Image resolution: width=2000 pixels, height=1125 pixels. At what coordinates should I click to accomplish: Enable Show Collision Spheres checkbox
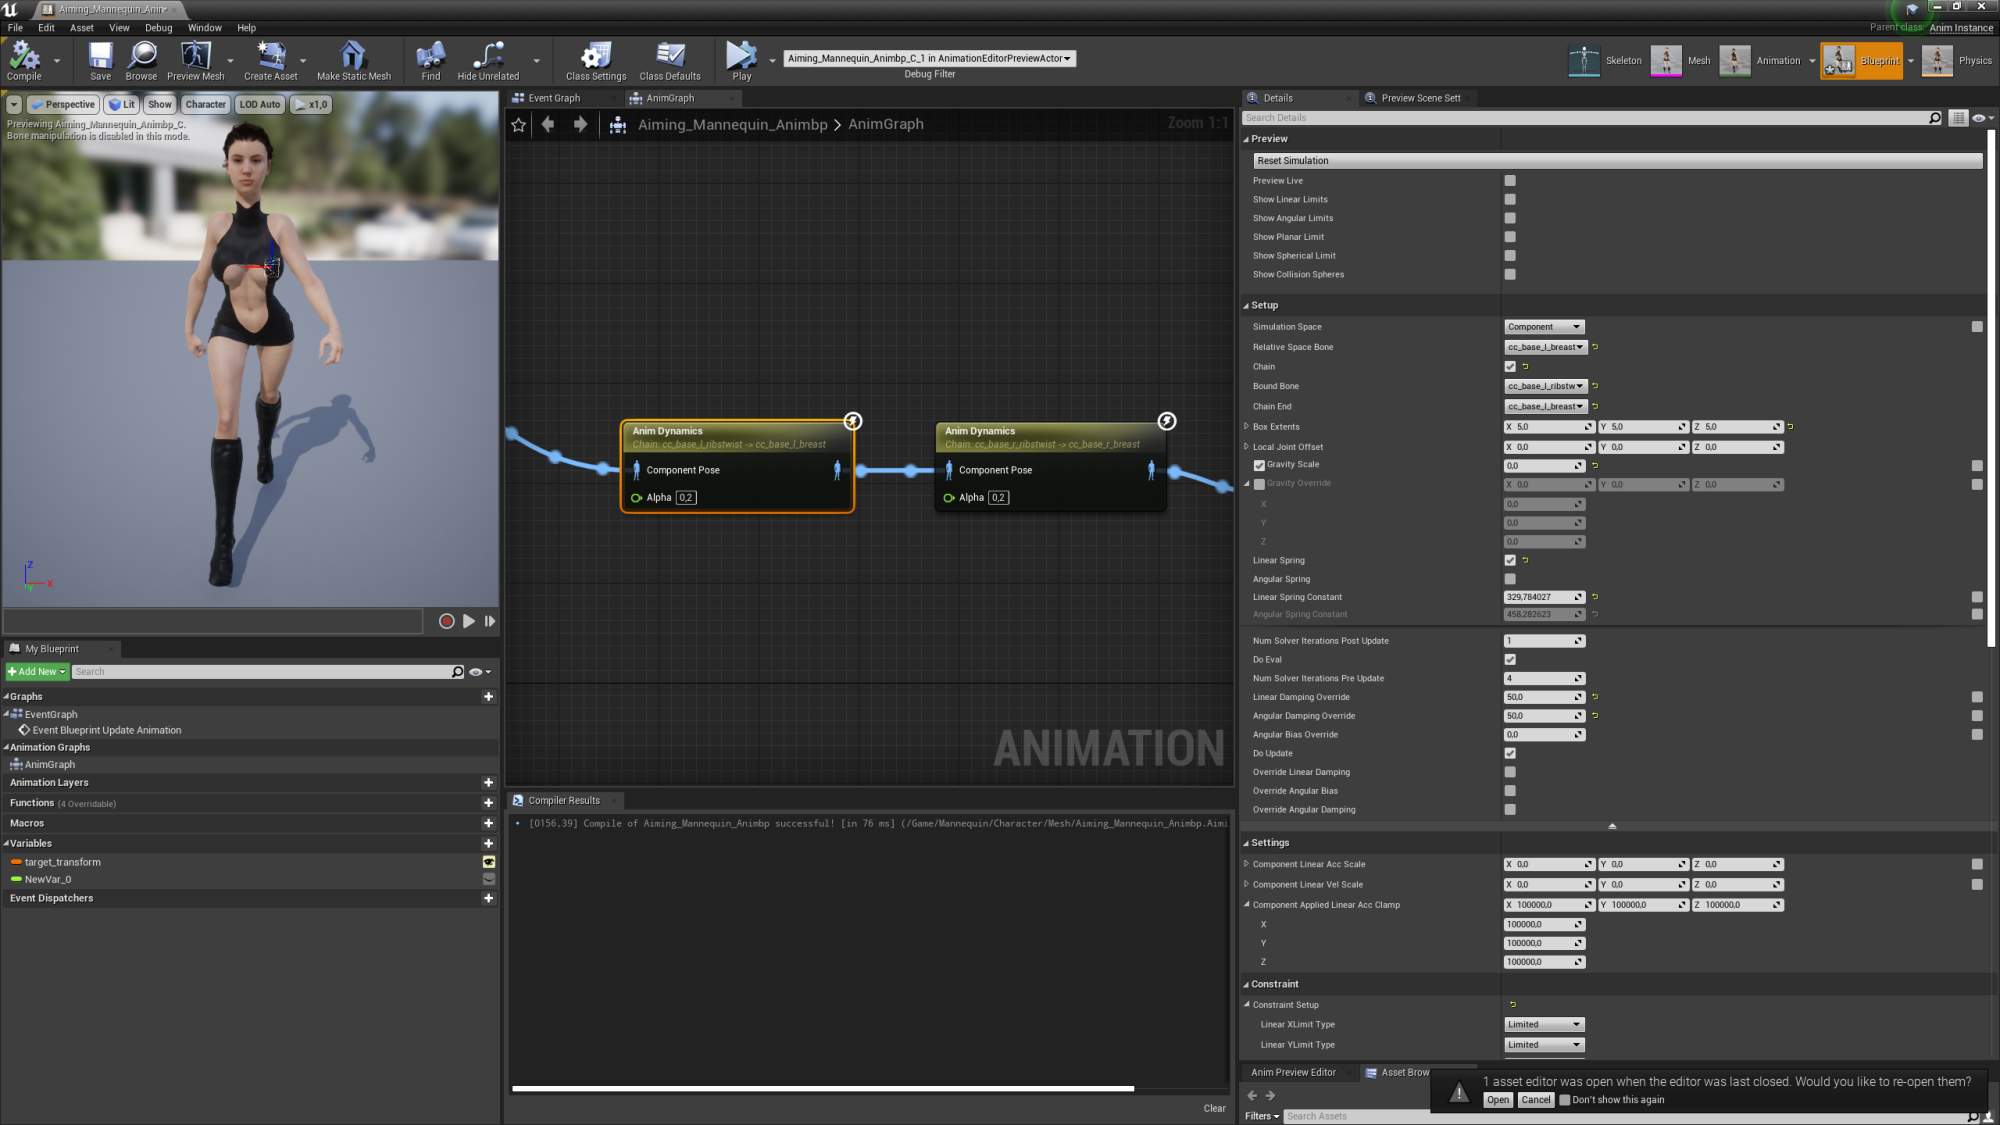pos(1510,274)
